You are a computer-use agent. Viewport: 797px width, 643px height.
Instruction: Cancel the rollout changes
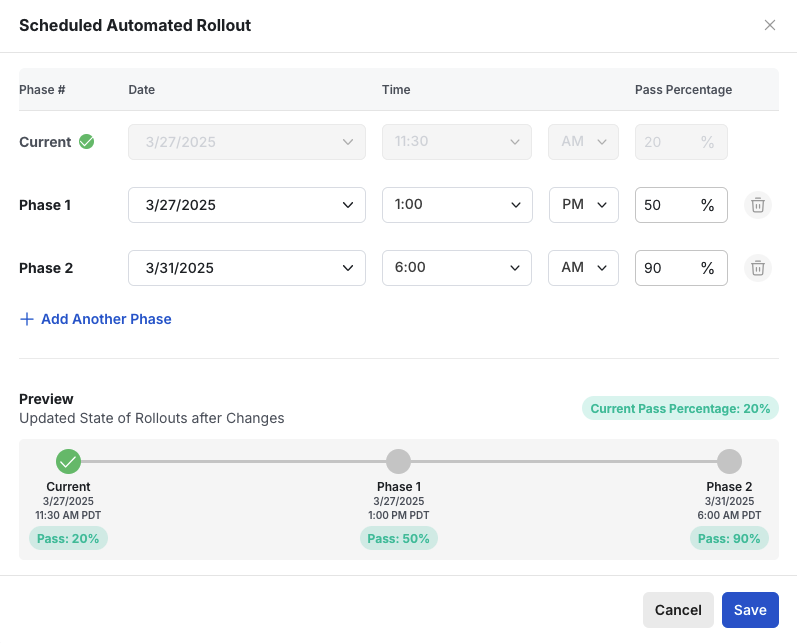click(678, 609)
